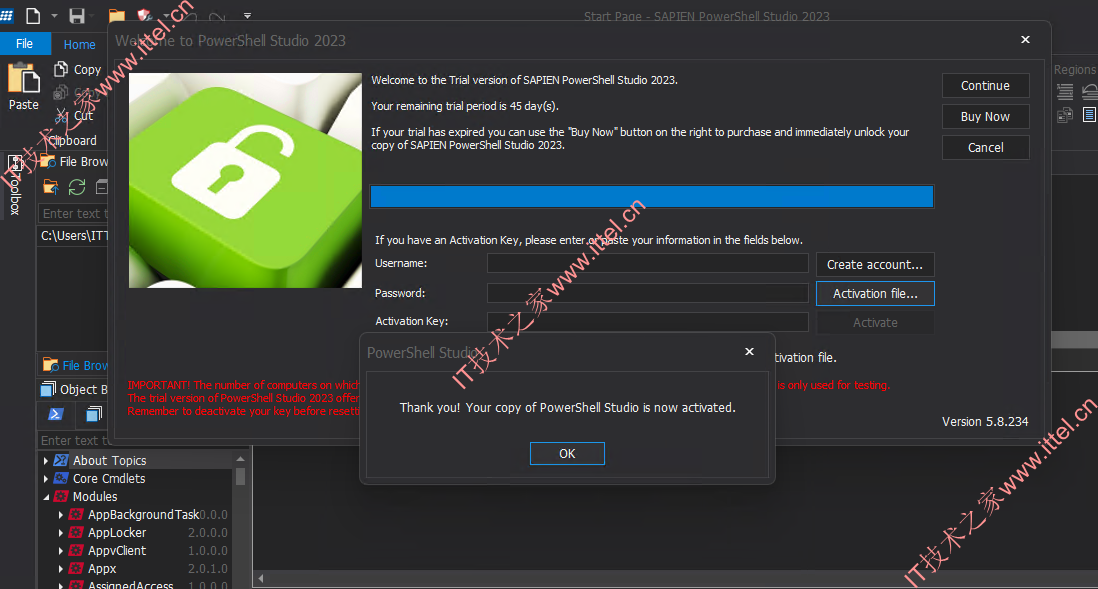
Task: Click the PowerShell icon in Object Browser toolbar
Action: point(56,415)
